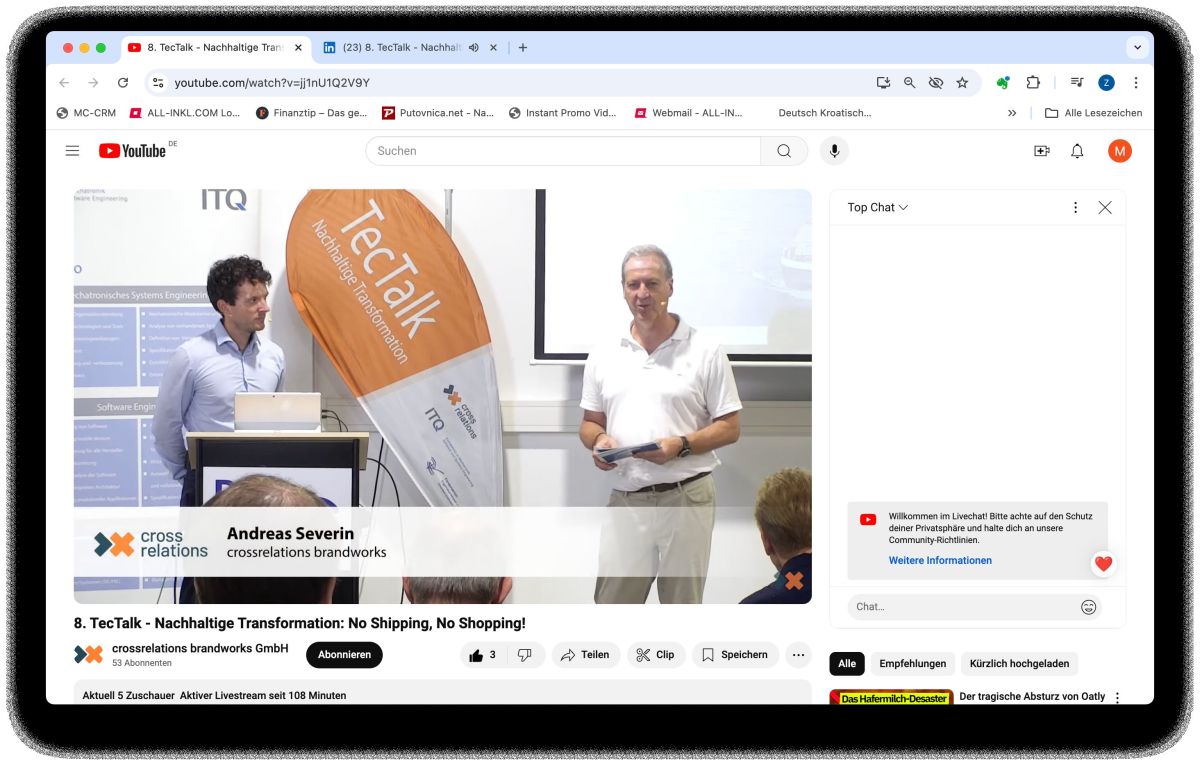Click the live video player
Image resolution: width=1200 pixels, height=765 pixels.
tap(442, 396)
